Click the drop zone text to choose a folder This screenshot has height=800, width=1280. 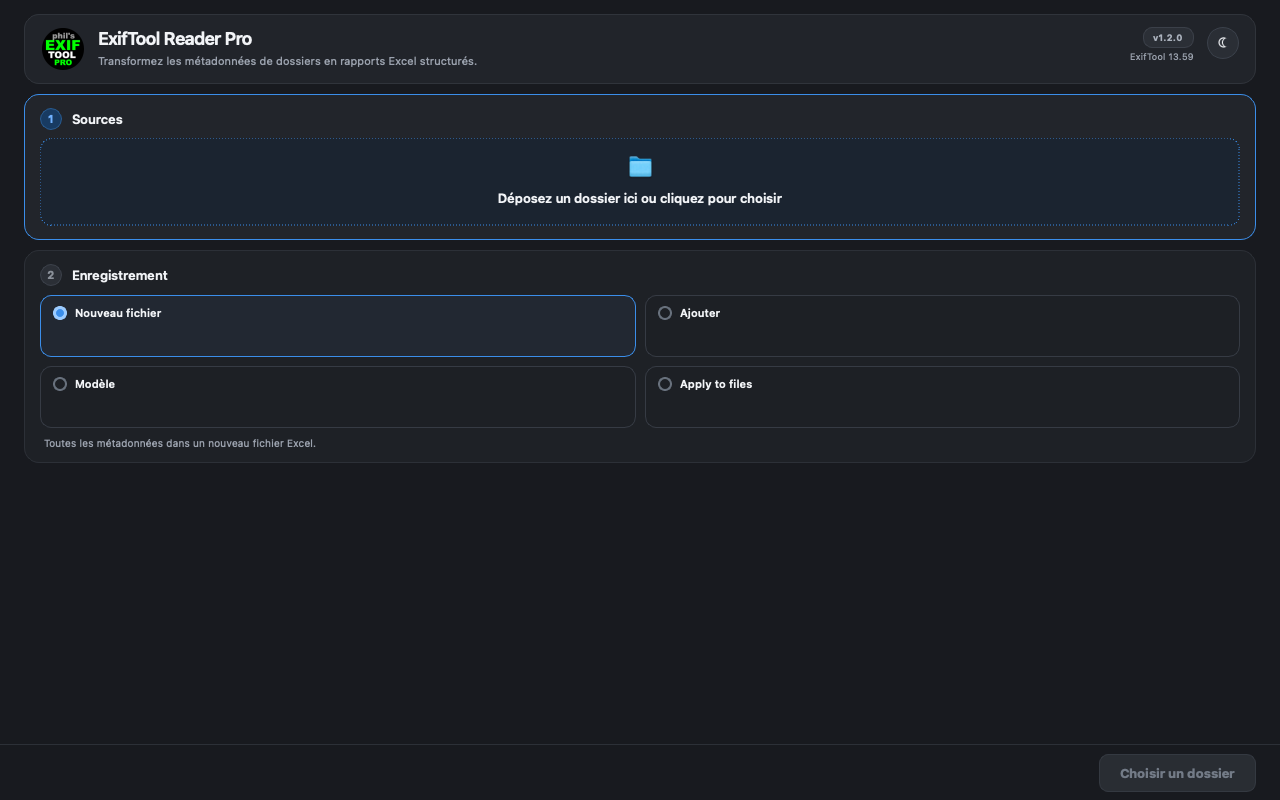pyautogui.click(x=640, y=198)
